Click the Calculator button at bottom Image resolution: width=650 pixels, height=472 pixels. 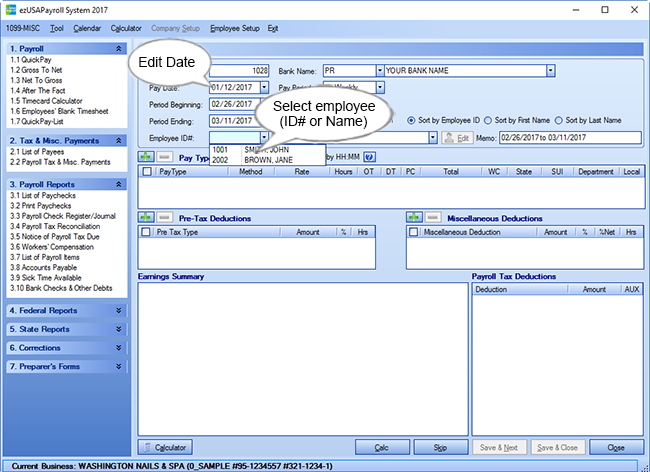pyautogui.click(x=166, y=447)
